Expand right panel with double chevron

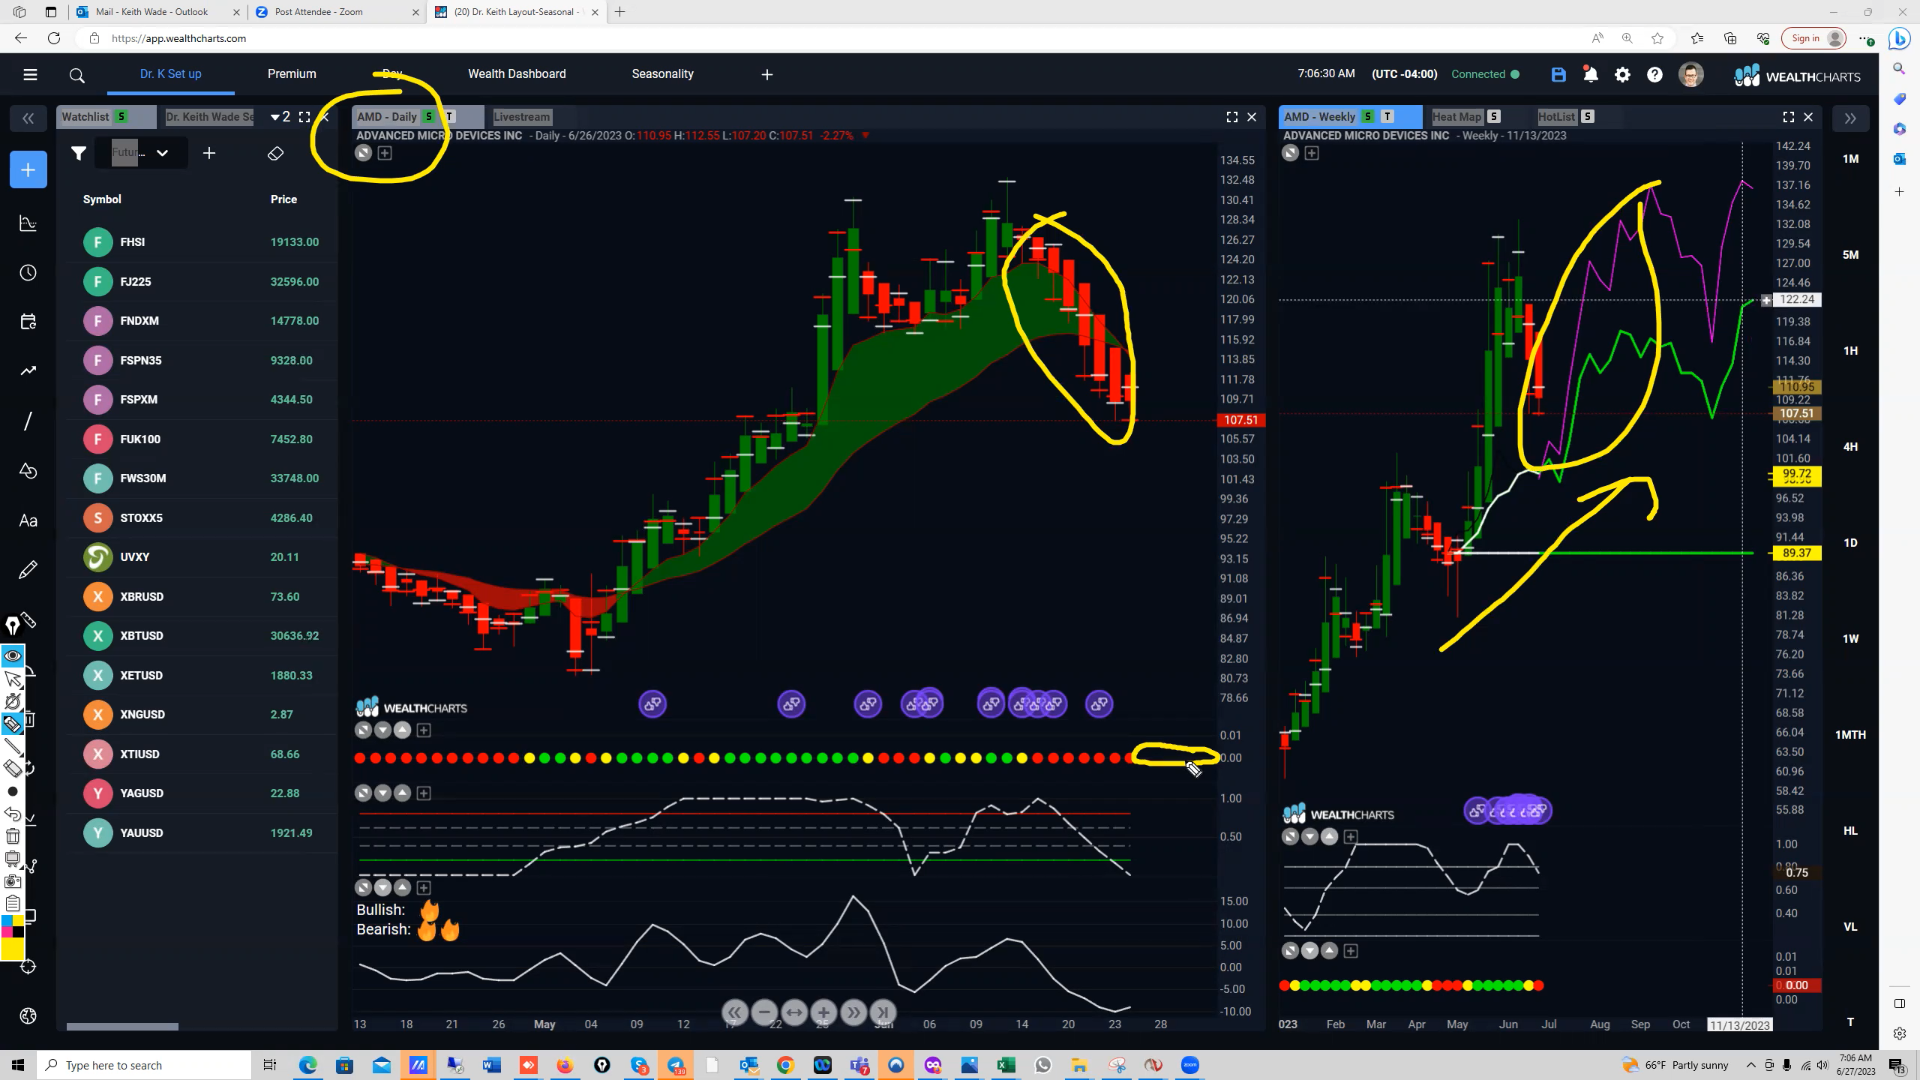click(1850, 118)
